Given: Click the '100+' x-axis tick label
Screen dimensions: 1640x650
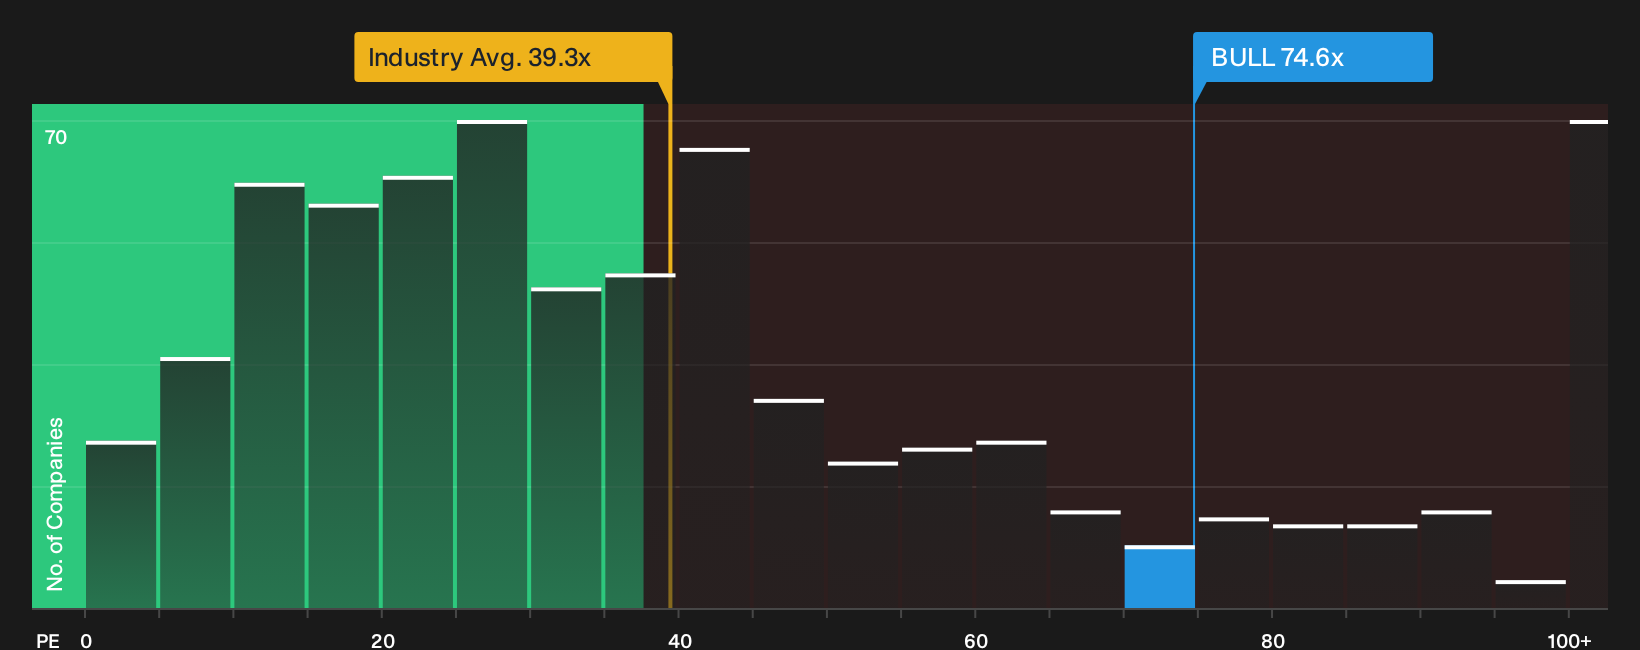Looking at the screenshot, I should [x=1569, y=641].
